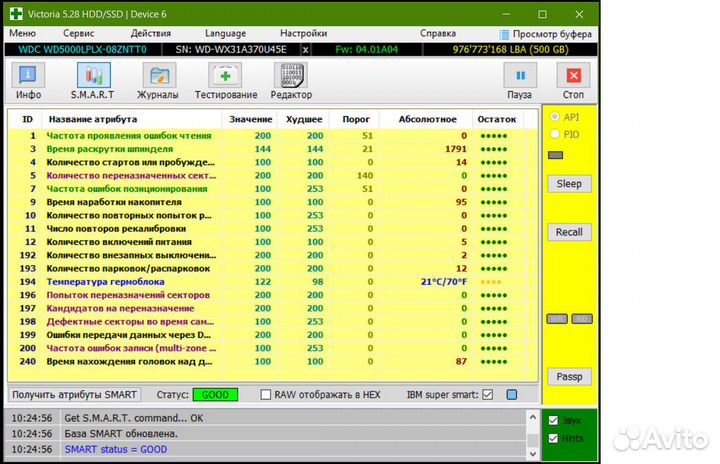Select row Частота ошибок позиционирования

pyautogui.click(x=273, y=189)
